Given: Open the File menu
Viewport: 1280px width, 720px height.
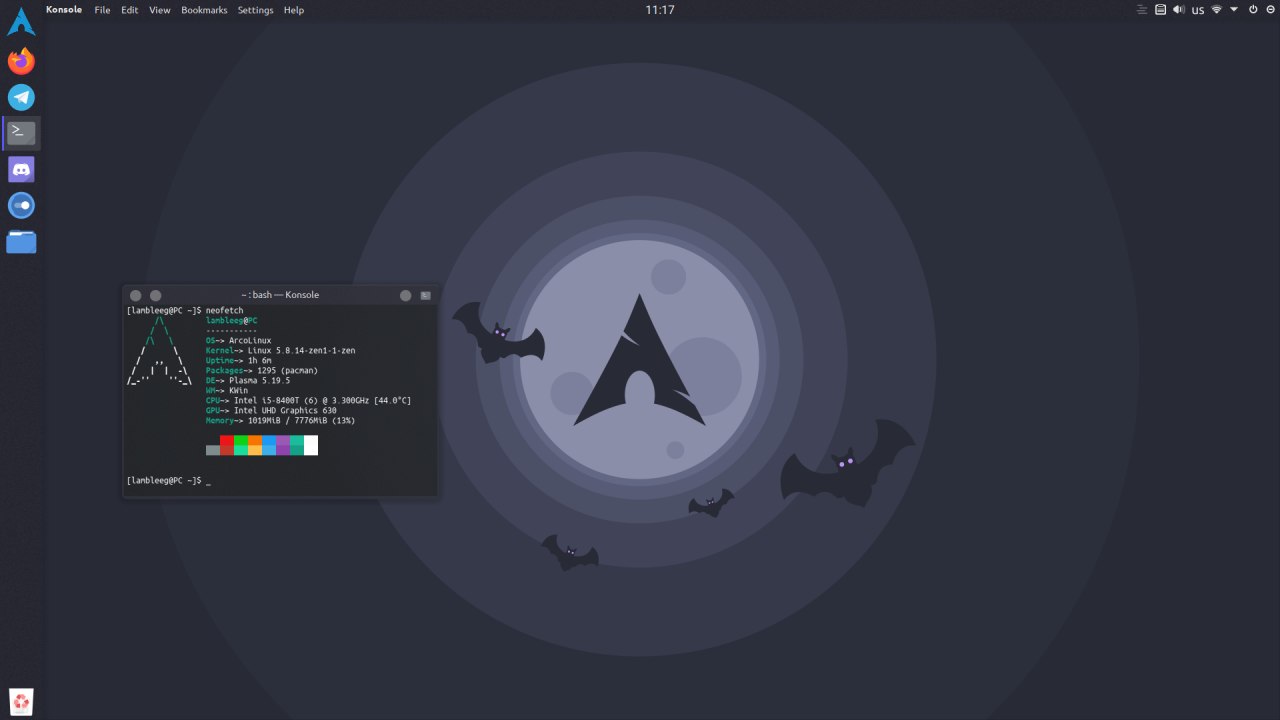Looking at the screenshot, I should tap(102, 10).
